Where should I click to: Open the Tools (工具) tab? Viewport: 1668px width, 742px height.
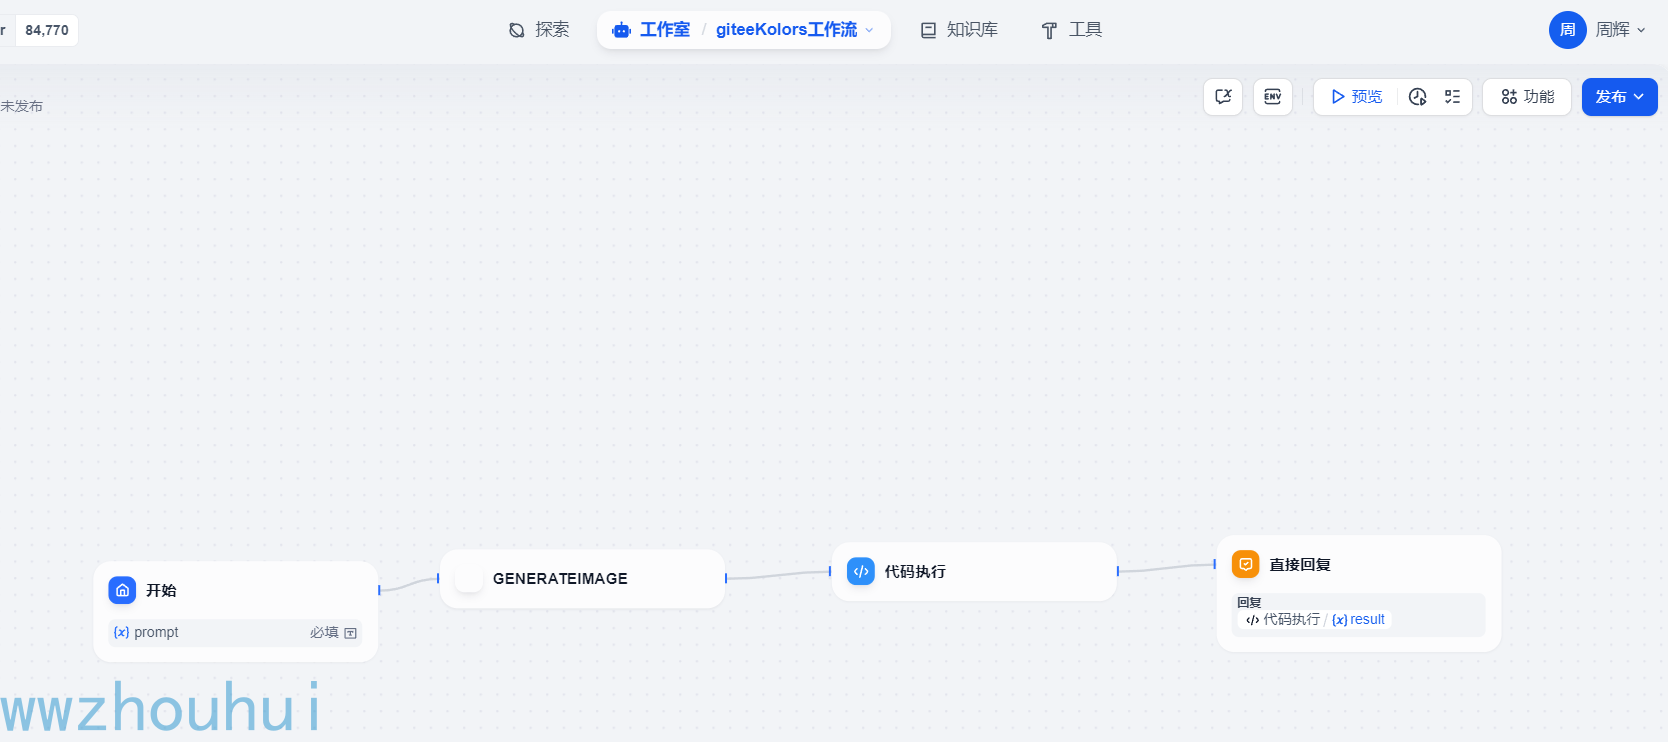[1071, 30]
